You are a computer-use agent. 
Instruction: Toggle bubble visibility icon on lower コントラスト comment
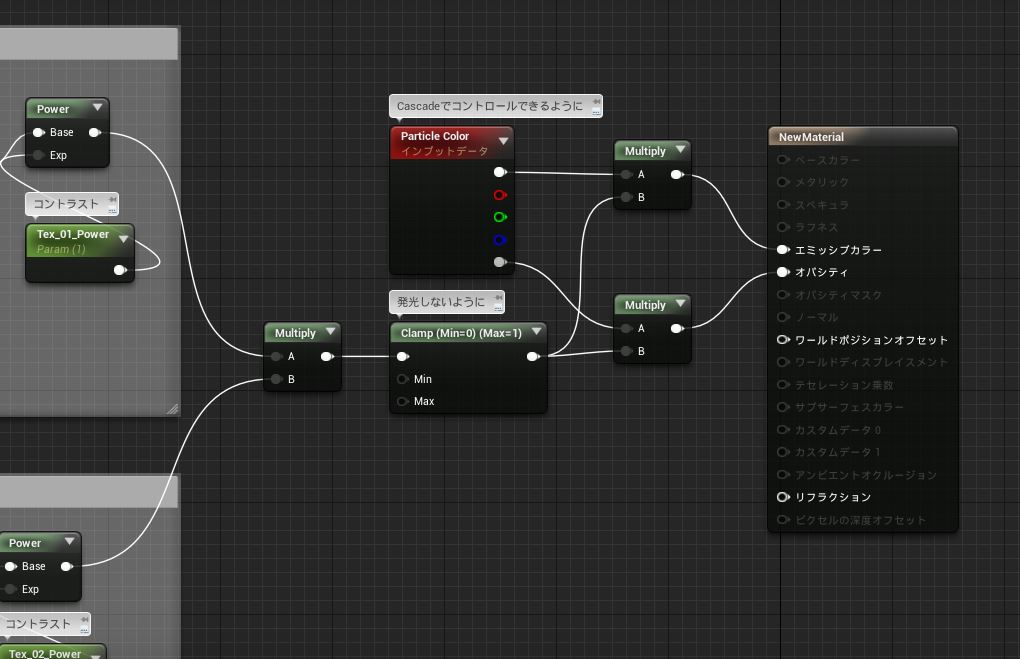click(84, 629)
